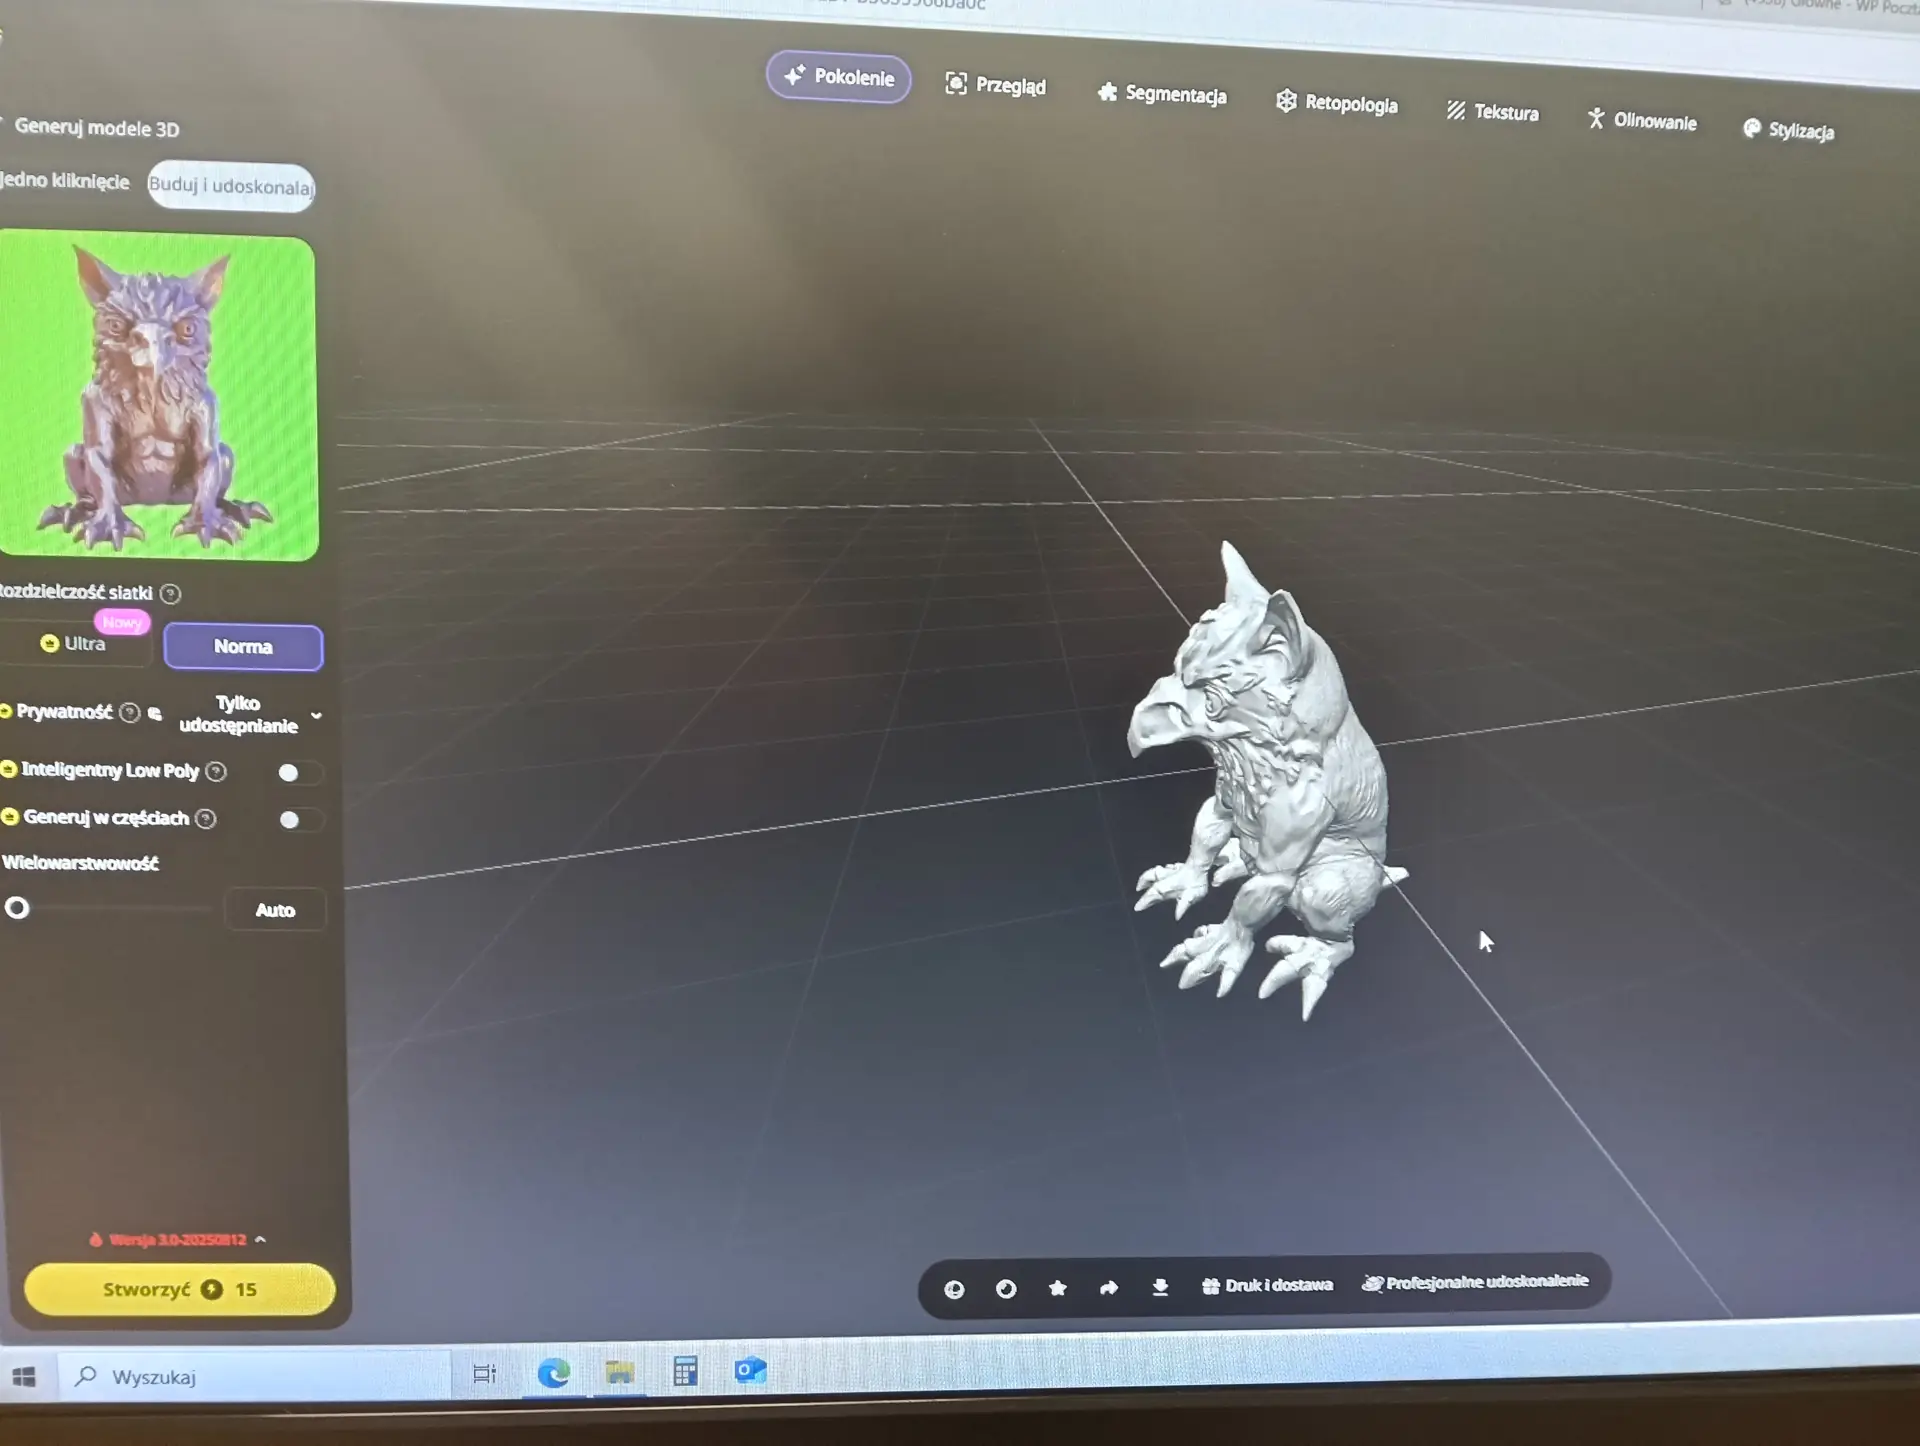
Task: Open the Calculator from the taskbar
Action: [x=685, y=1371]
